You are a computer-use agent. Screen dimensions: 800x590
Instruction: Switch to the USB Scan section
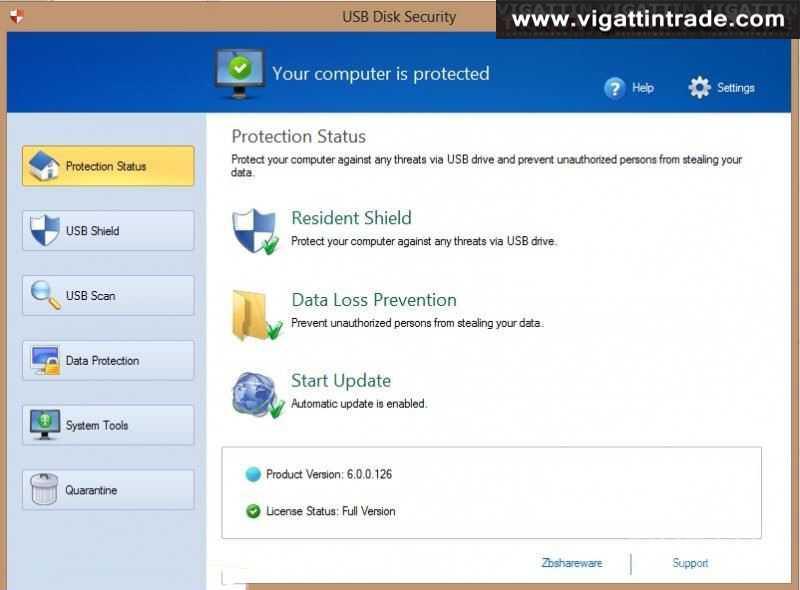click(x=108, y=296)
